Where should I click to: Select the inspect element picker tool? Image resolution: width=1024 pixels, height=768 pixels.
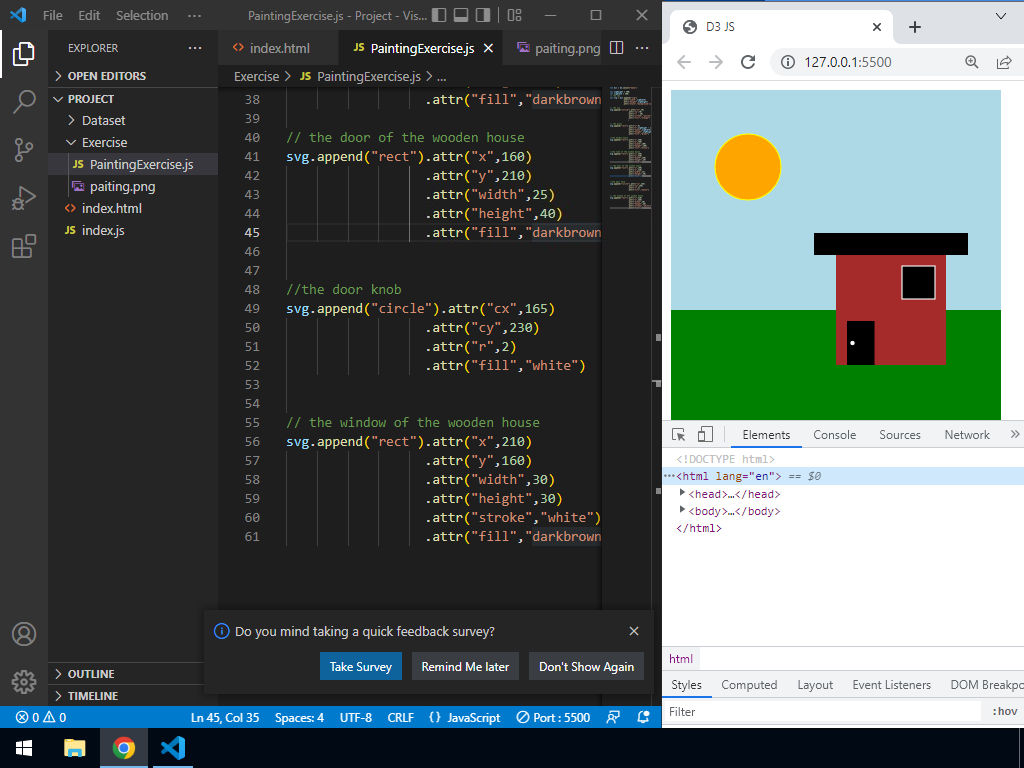point(679,435)
